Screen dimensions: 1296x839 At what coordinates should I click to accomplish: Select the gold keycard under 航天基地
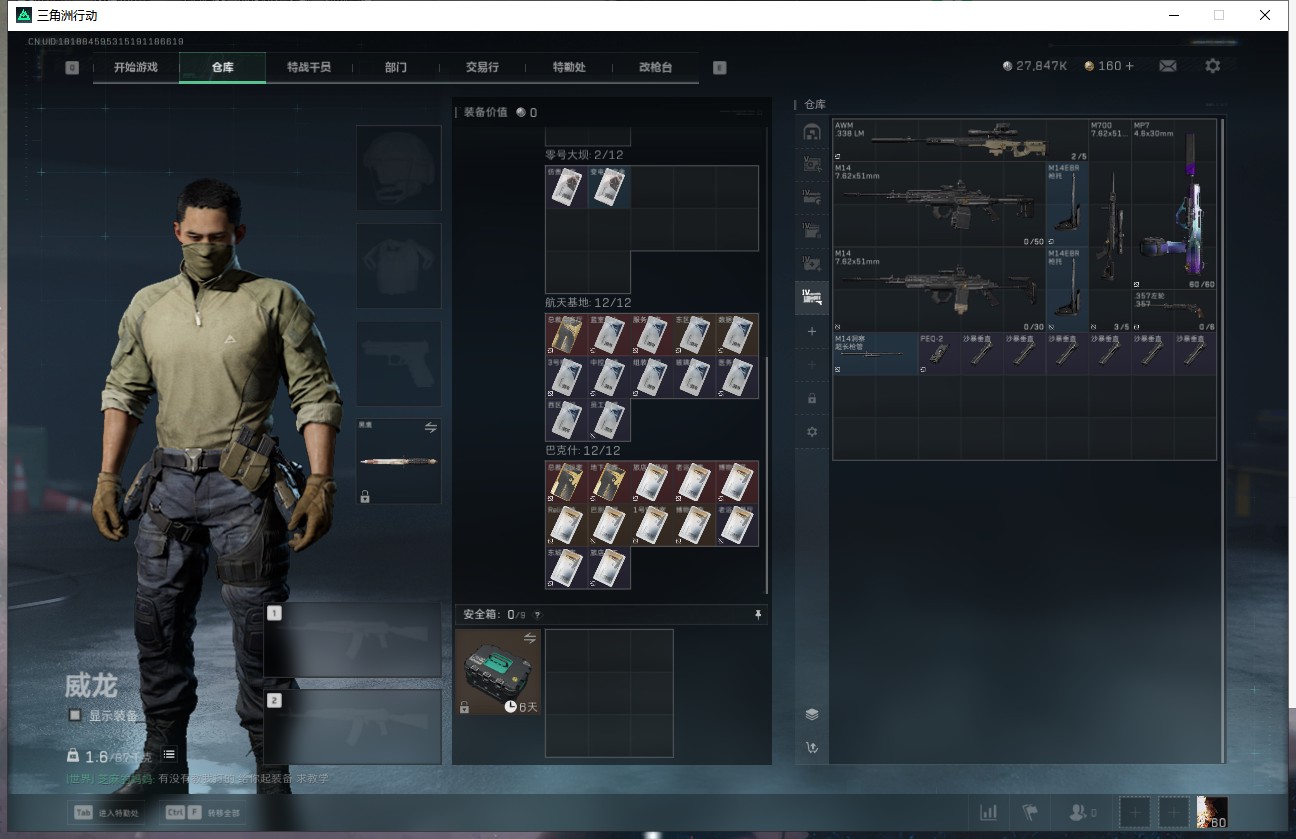(566, 335)
